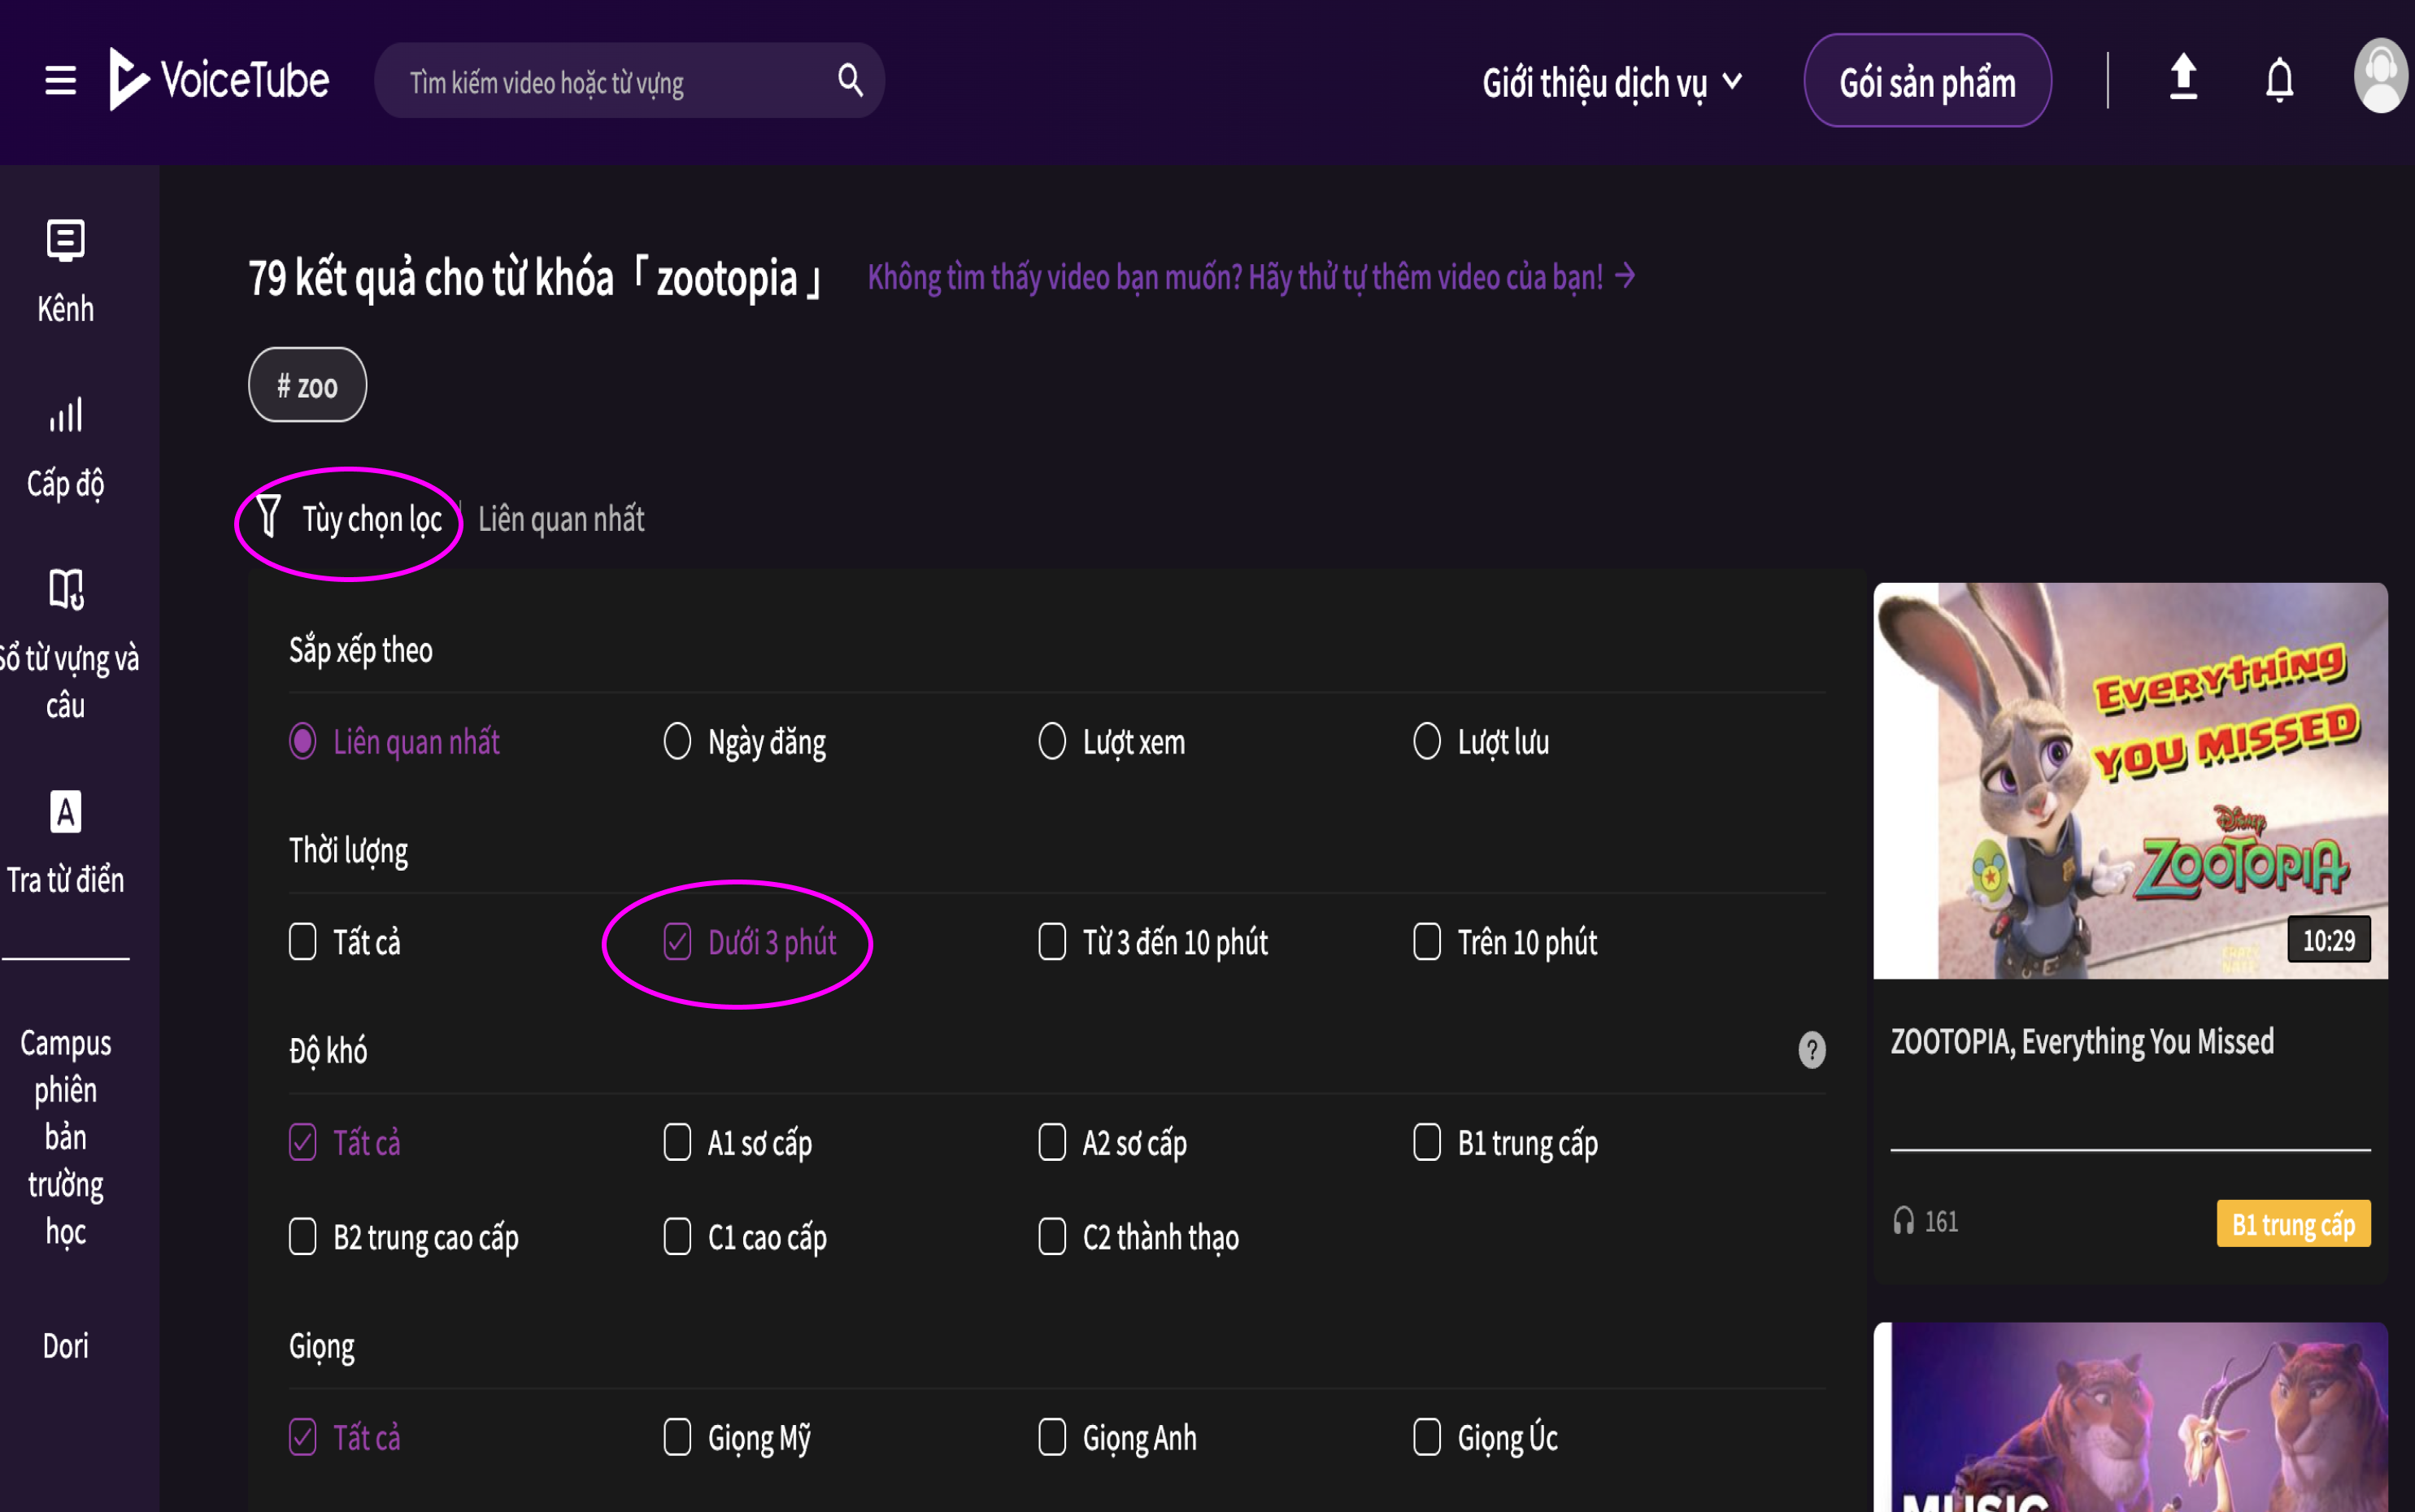This screenshot has width=2415, height=1512.
Task: Expand the Giới thiệu dịch vụ dropdown
Action: [1611, 83]
